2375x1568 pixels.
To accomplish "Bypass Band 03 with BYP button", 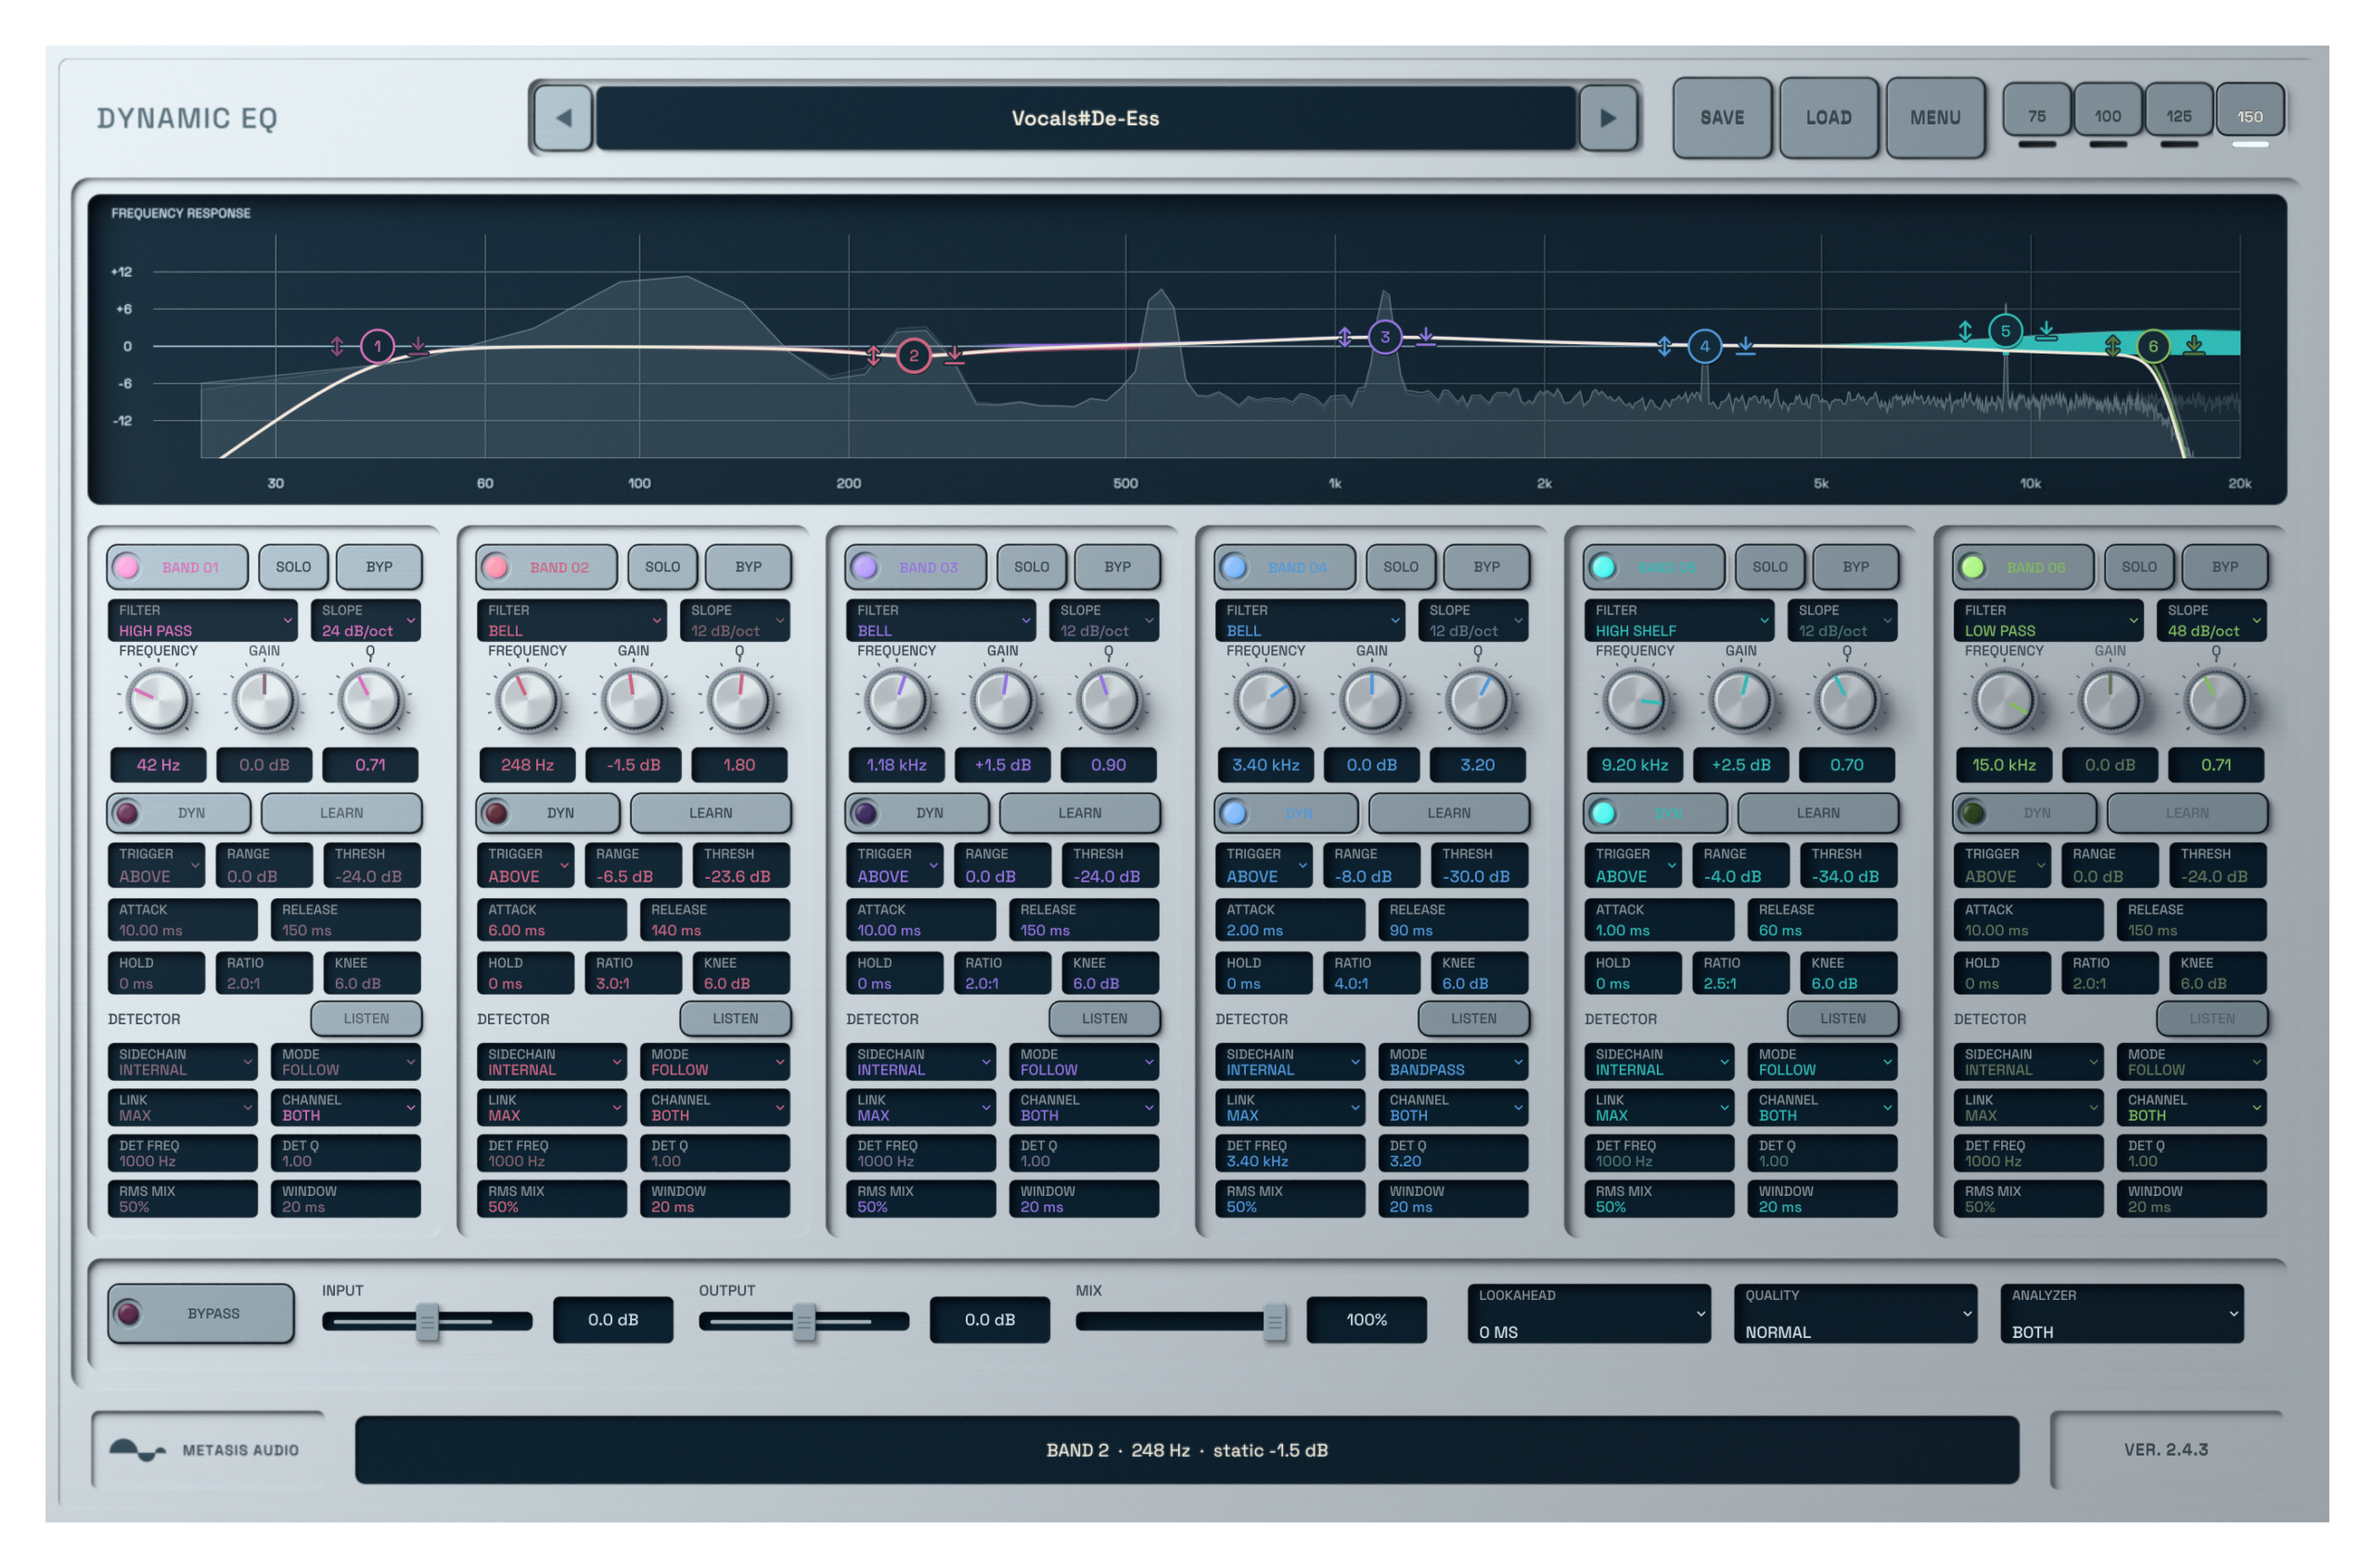I will point(1117,566).
